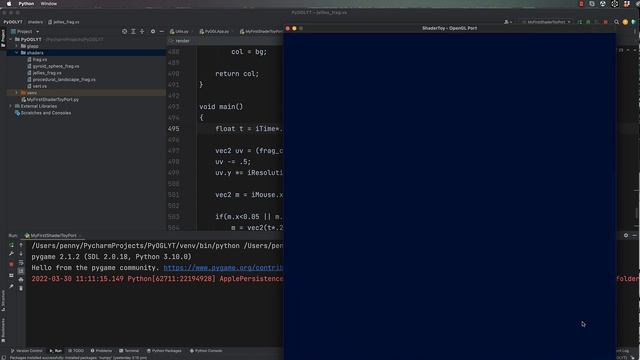This screenshot has width=640, height=360.
Task: Pin the Run tab
Action: (11, 287)
